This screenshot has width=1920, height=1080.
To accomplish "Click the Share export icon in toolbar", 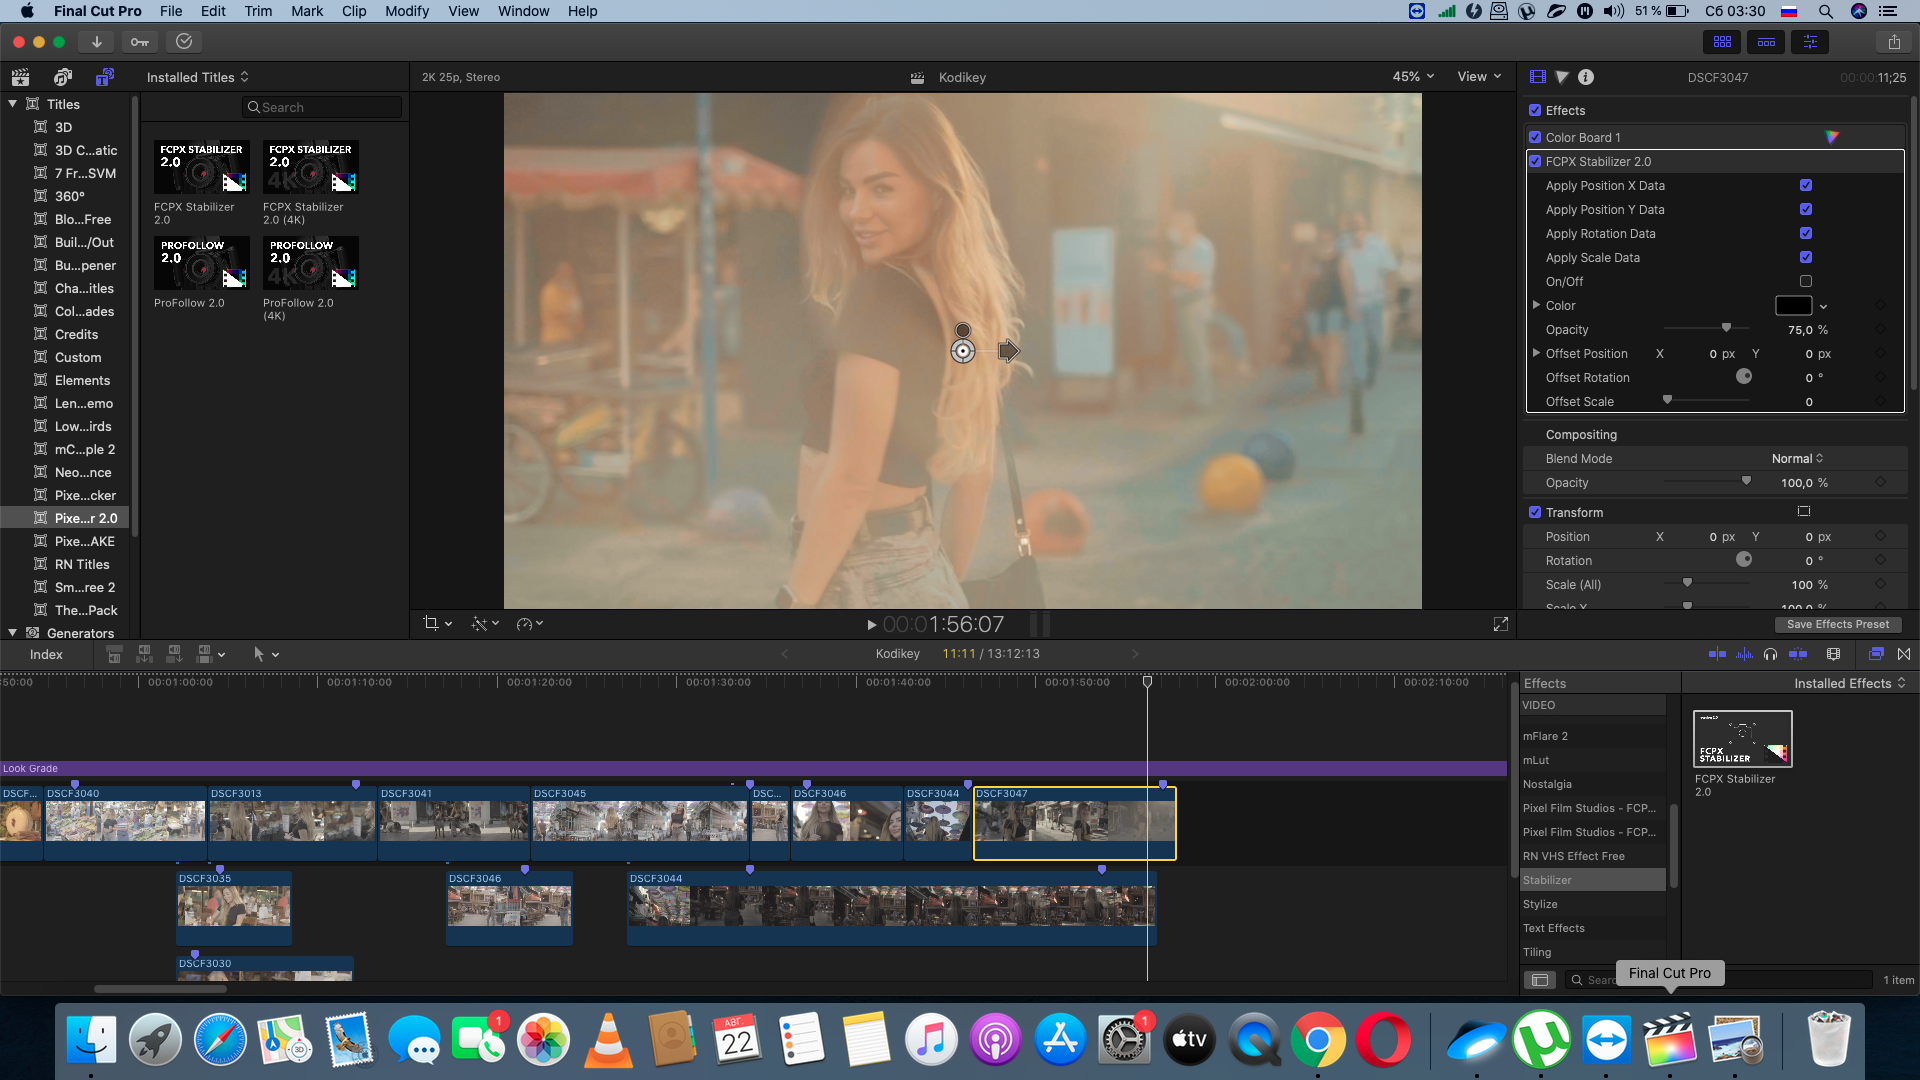I will (1894, 42).
